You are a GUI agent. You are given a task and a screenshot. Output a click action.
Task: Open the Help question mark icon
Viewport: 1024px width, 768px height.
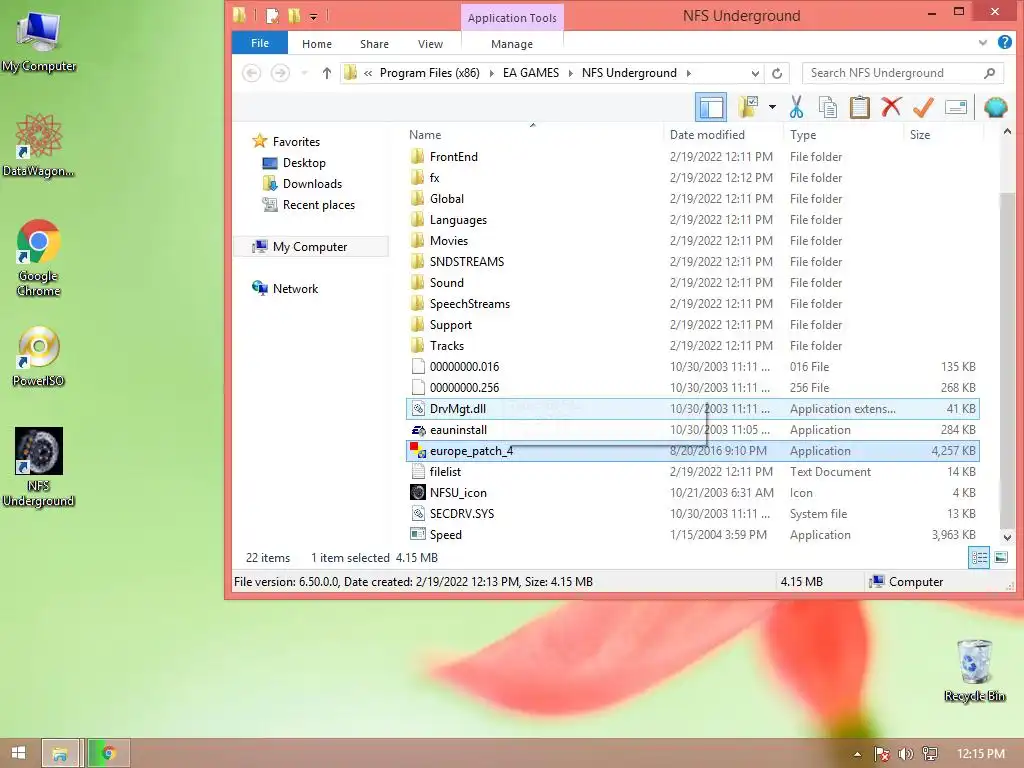pyautogui.click(x=1004, y=42)
